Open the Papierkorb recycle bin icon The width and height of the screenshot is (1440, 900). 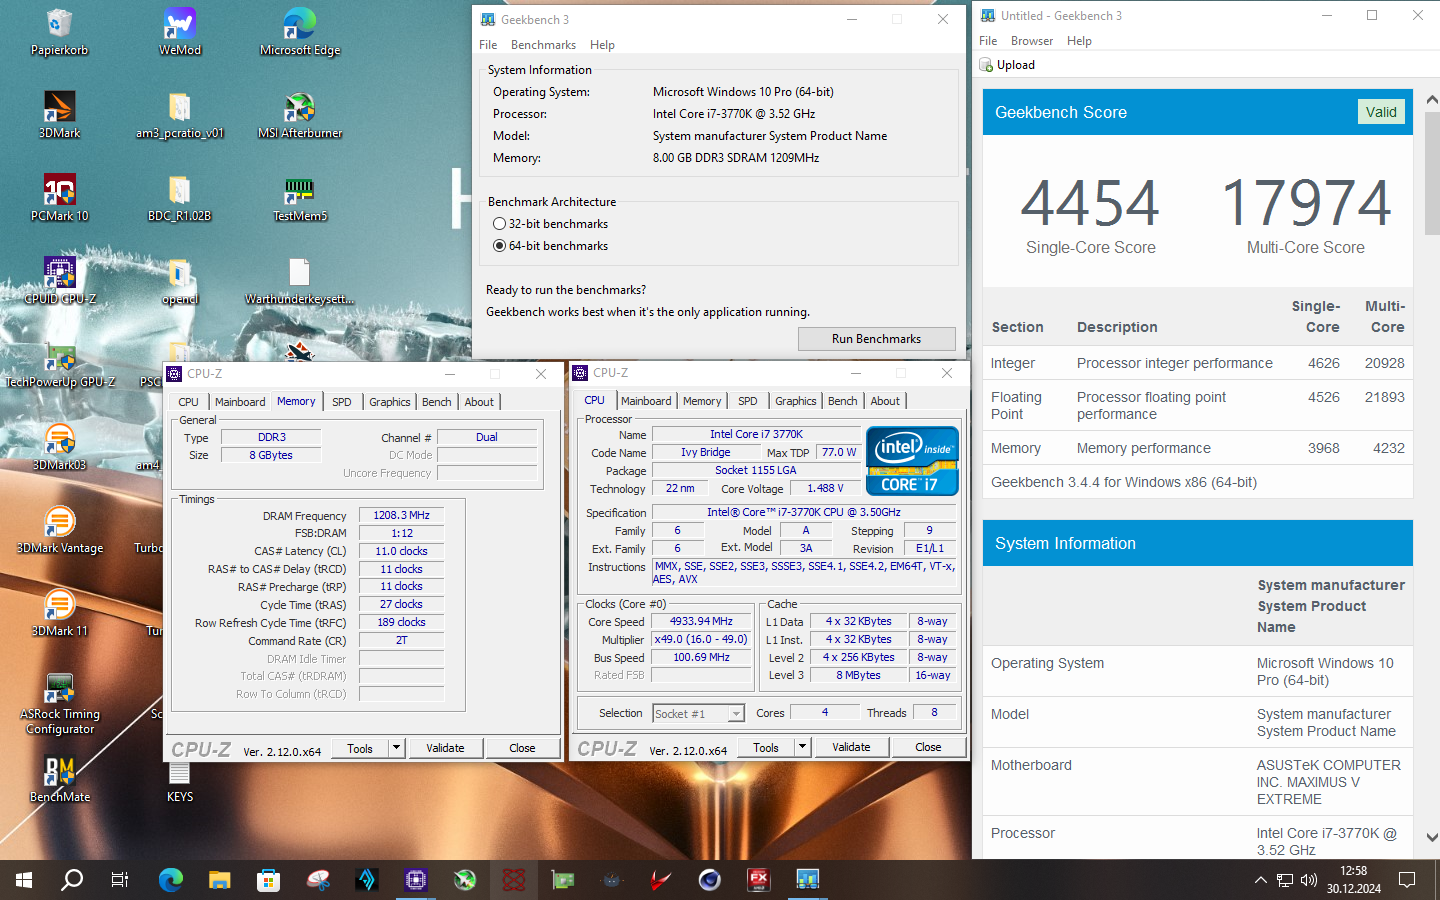(59, 32)
